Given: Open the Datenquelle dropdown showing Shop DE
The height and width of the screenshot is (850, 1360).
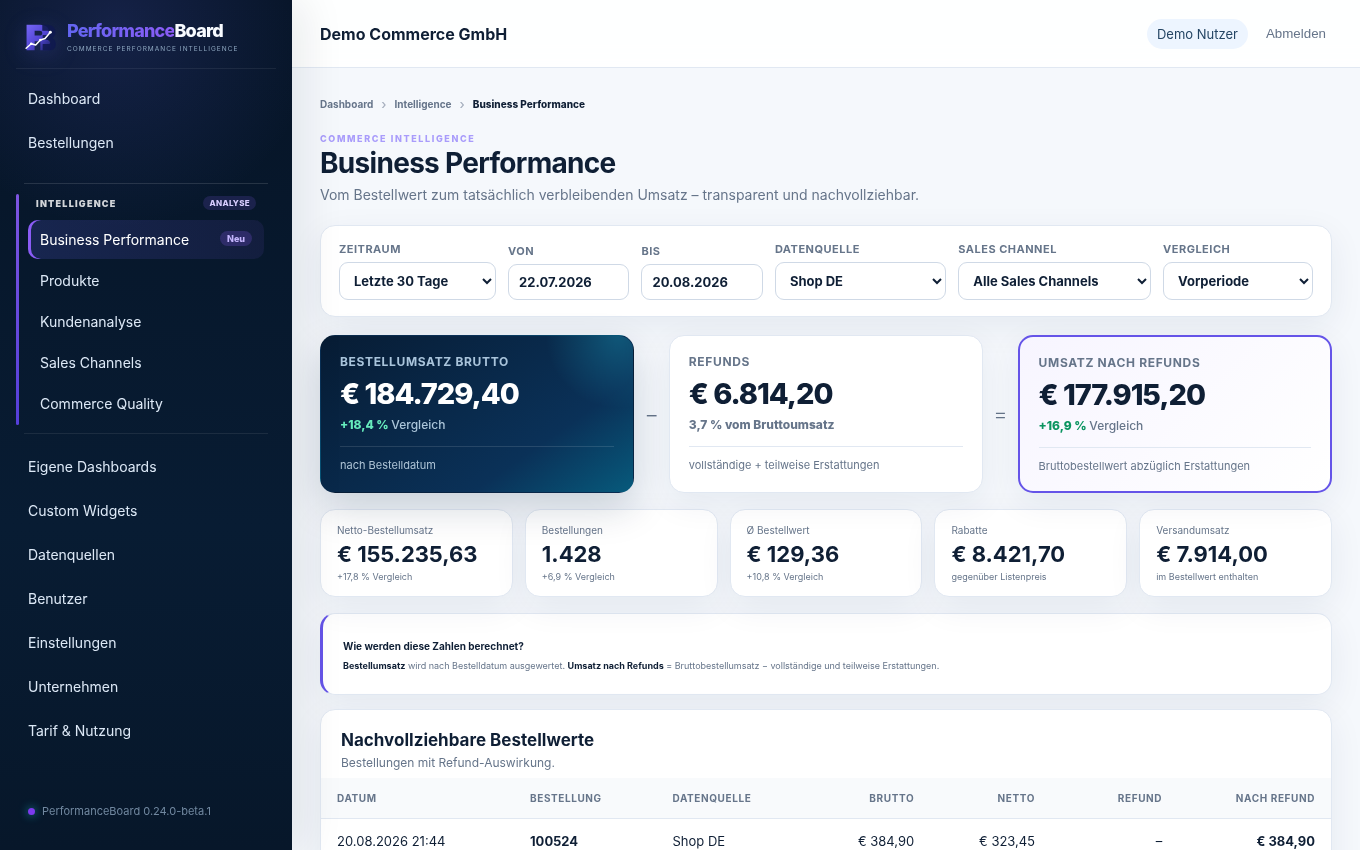Looking at the screenshot, I should tap(860, 281).
